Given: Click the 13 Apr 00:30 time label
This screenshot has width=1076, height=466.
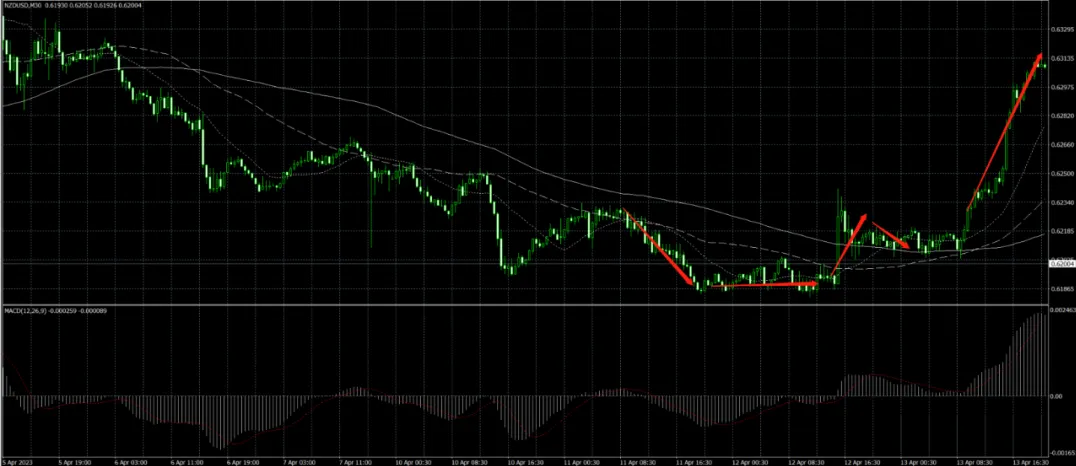Looking at the screenshot, I should (917, 462).
